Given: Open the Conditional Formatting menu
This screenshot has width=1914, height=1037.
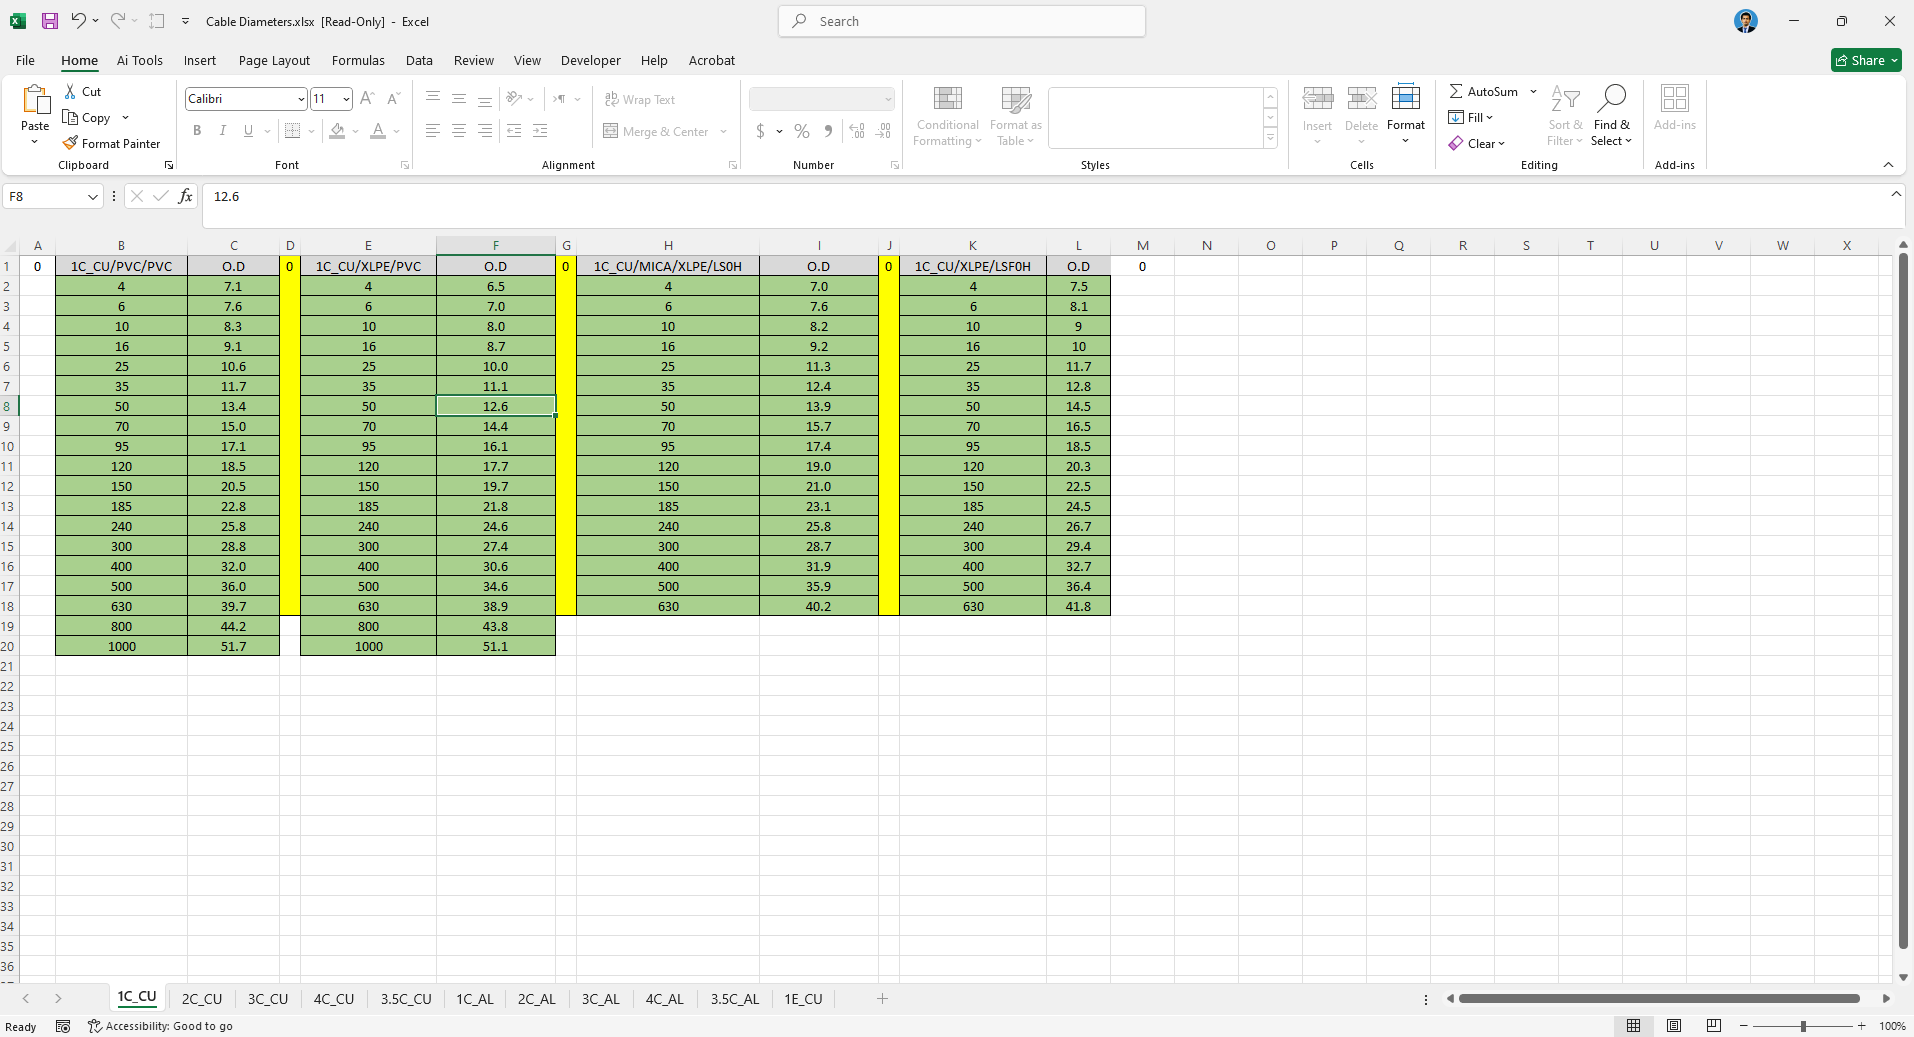Looking at the screenshot, I should (947, 115).
